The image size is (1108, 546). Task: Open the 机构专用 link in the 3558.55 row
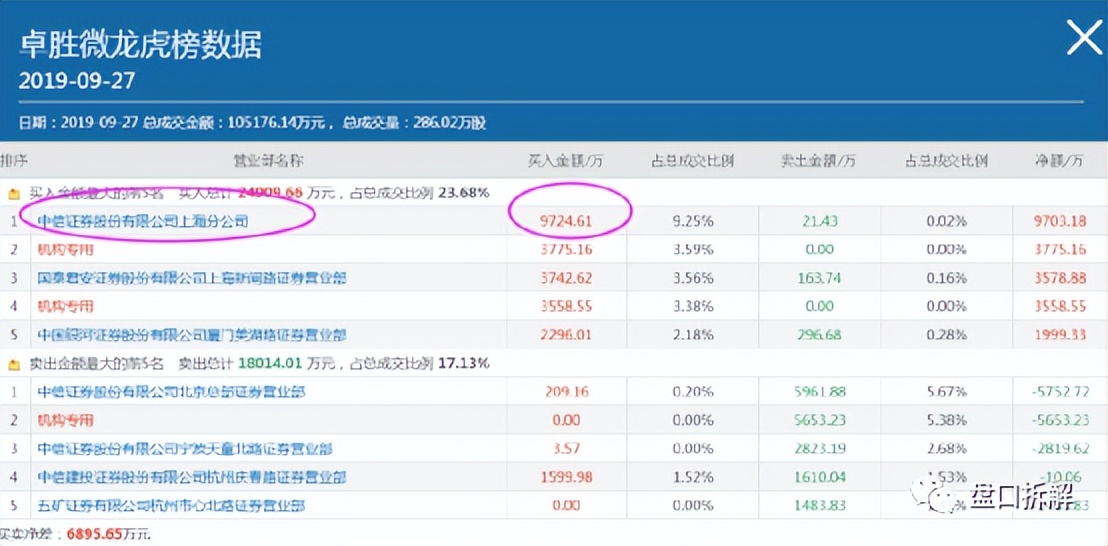click(x=65, y=307)
